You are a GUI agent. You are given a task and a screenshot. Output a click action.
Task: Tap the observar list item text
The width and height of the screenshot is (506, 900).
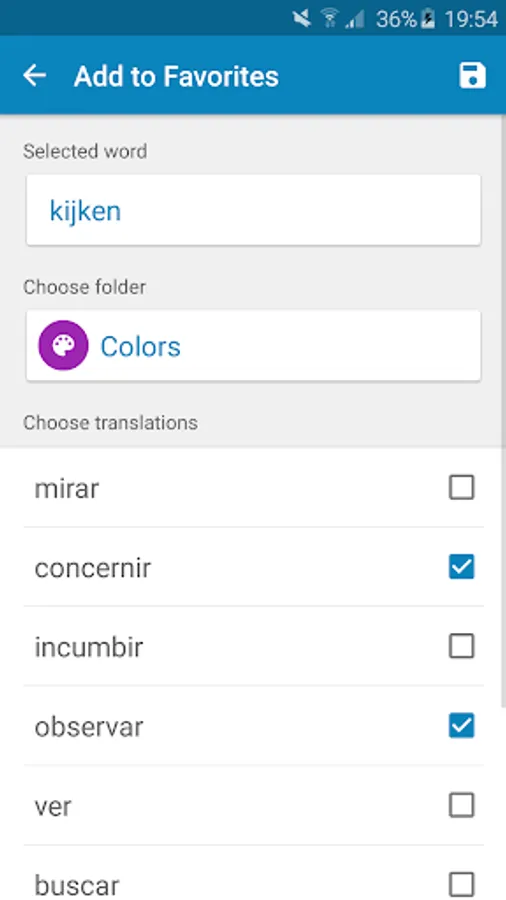88,727
